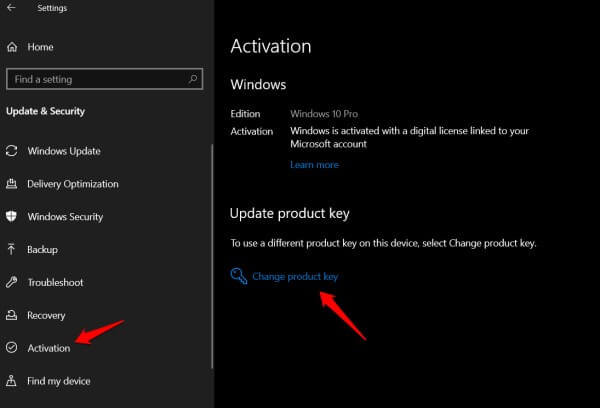Click the Activation checkmark circle icon
600x408 pixels.
point(11,348)
